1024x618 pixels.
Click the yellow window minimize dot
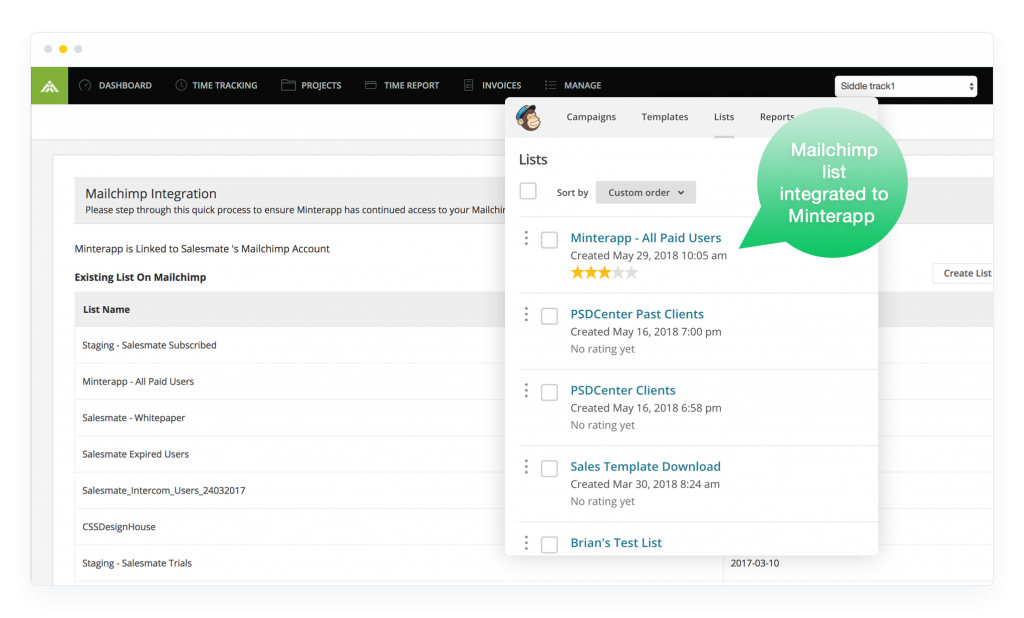pos(63,49)
